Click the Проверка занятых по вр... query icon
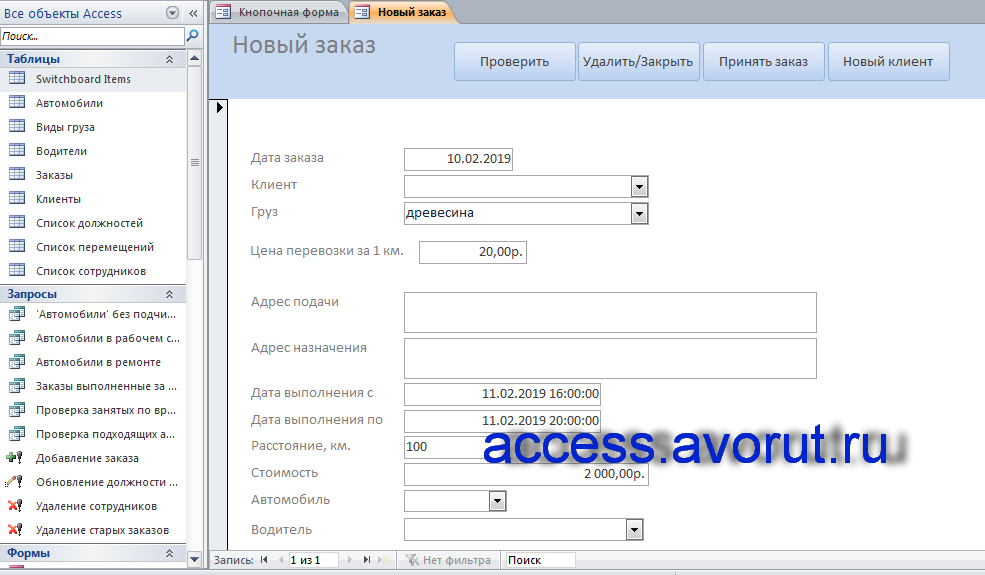The width and height of the screenshot is (985, 575). coord(17,409)
